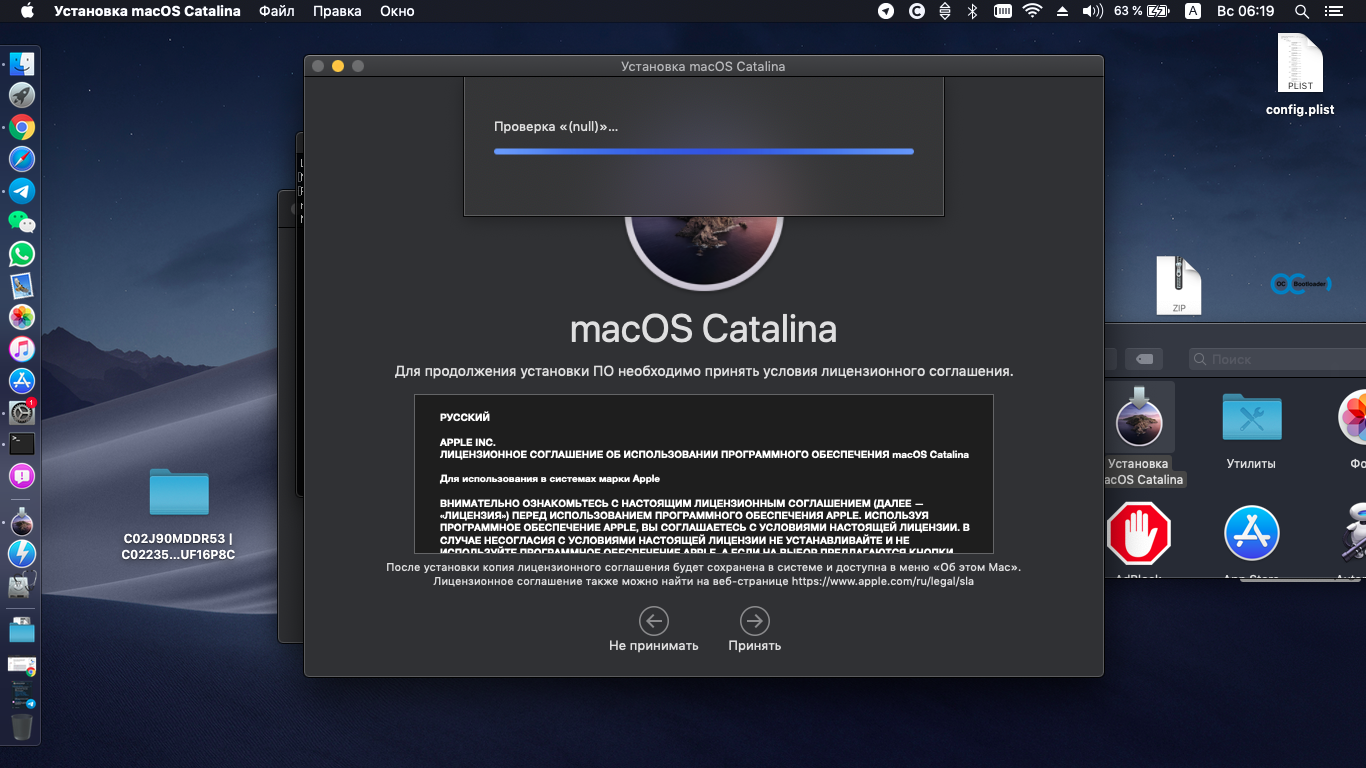Click macOS Catalina installer icon in Dock
The image size is (1366, 768).
pyautogui.click(x=22, y=522)
